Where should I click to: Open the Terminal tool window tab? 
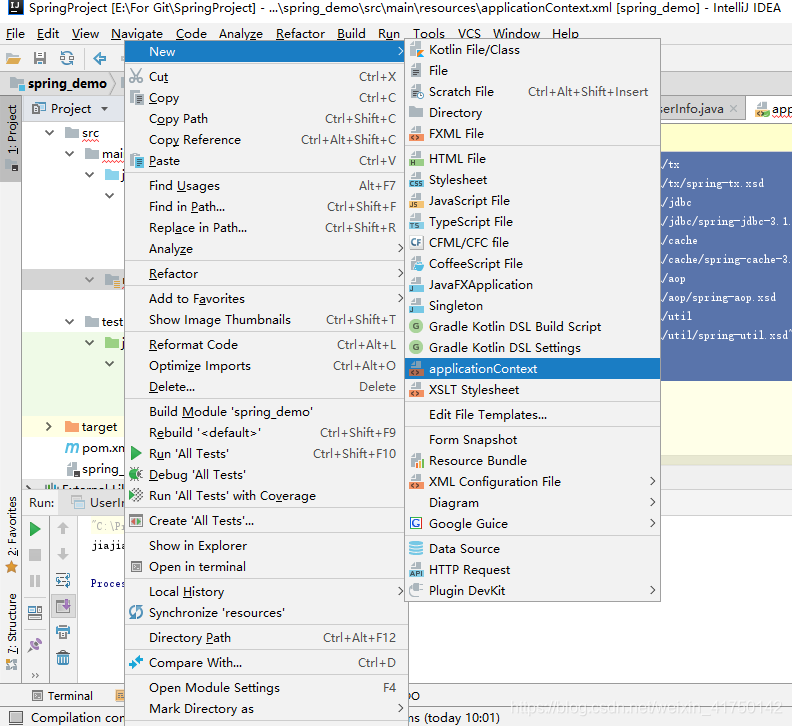tap(63, 696)
